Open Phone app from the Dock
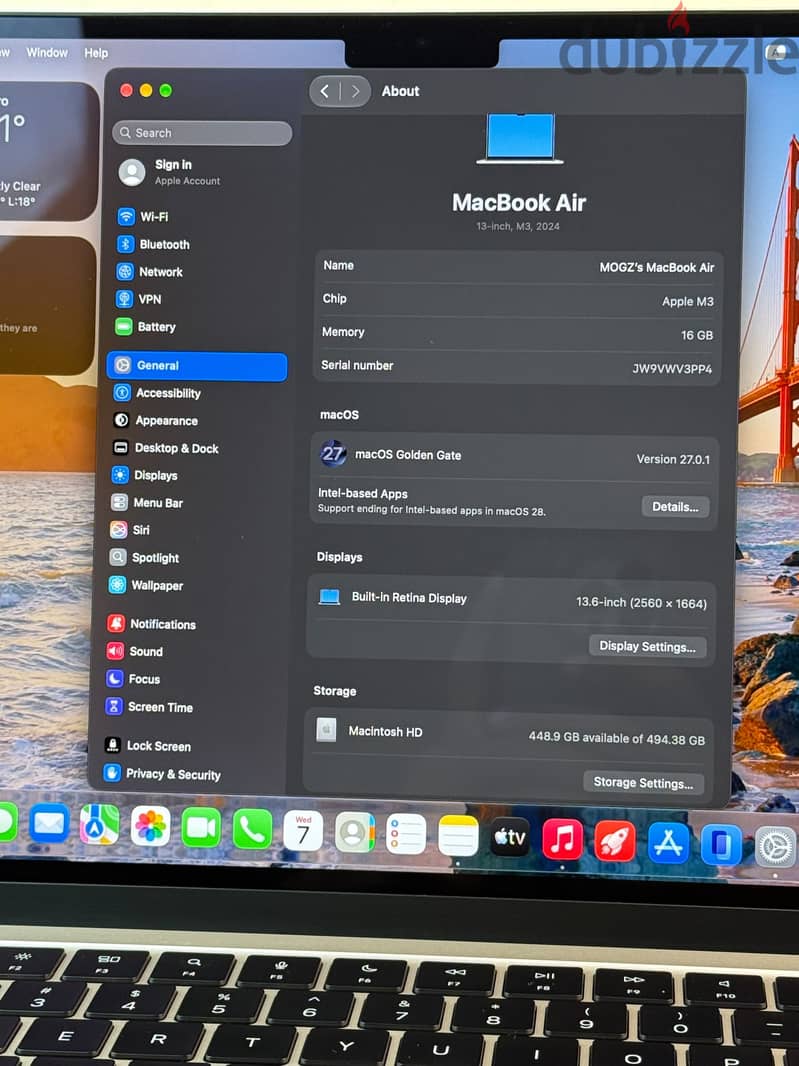 [x=252, y=829]
